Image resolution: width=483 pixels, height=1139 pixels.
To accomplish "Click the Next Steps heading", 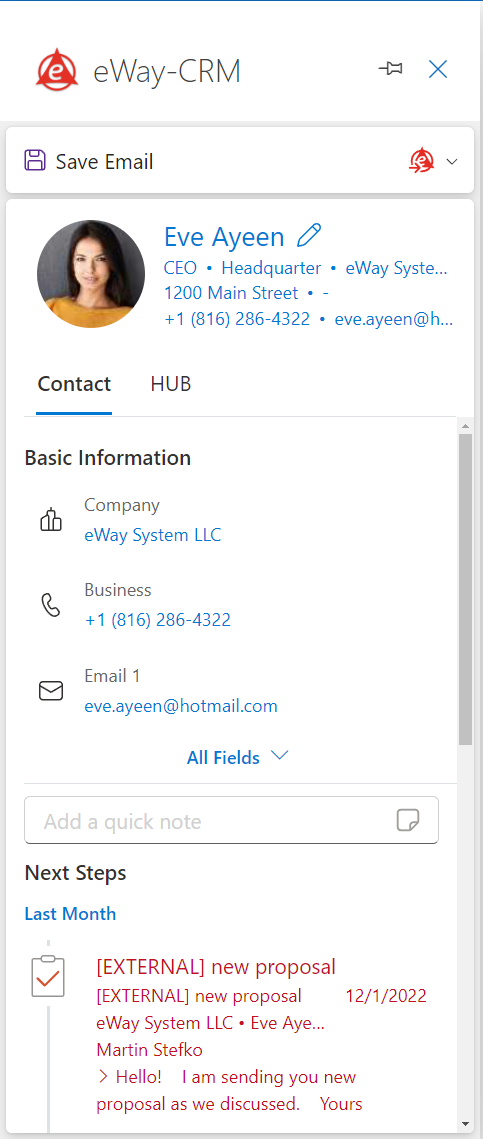I will click(76, 872).
